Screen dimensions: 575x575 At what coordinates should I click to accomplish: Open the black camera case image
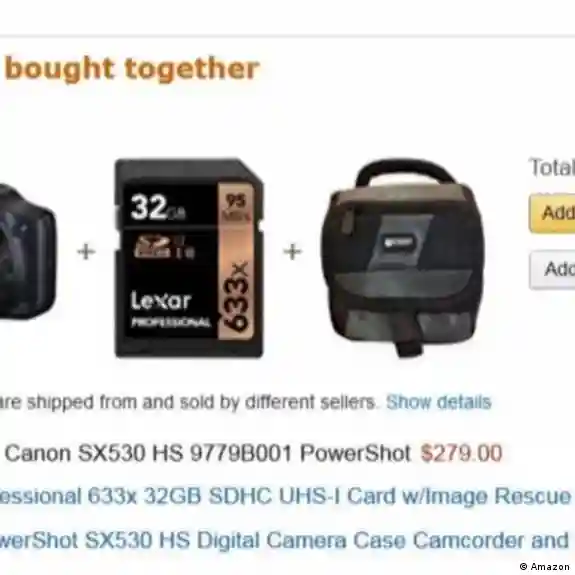(403, 258)
